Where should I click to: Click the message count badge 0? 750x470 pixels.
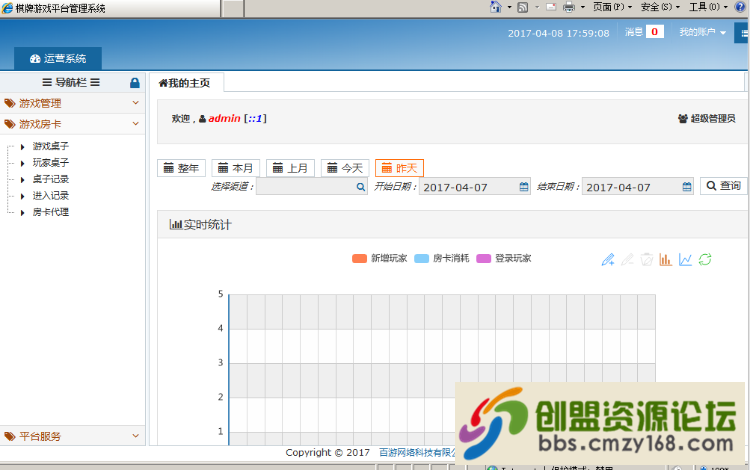[654, 32]
